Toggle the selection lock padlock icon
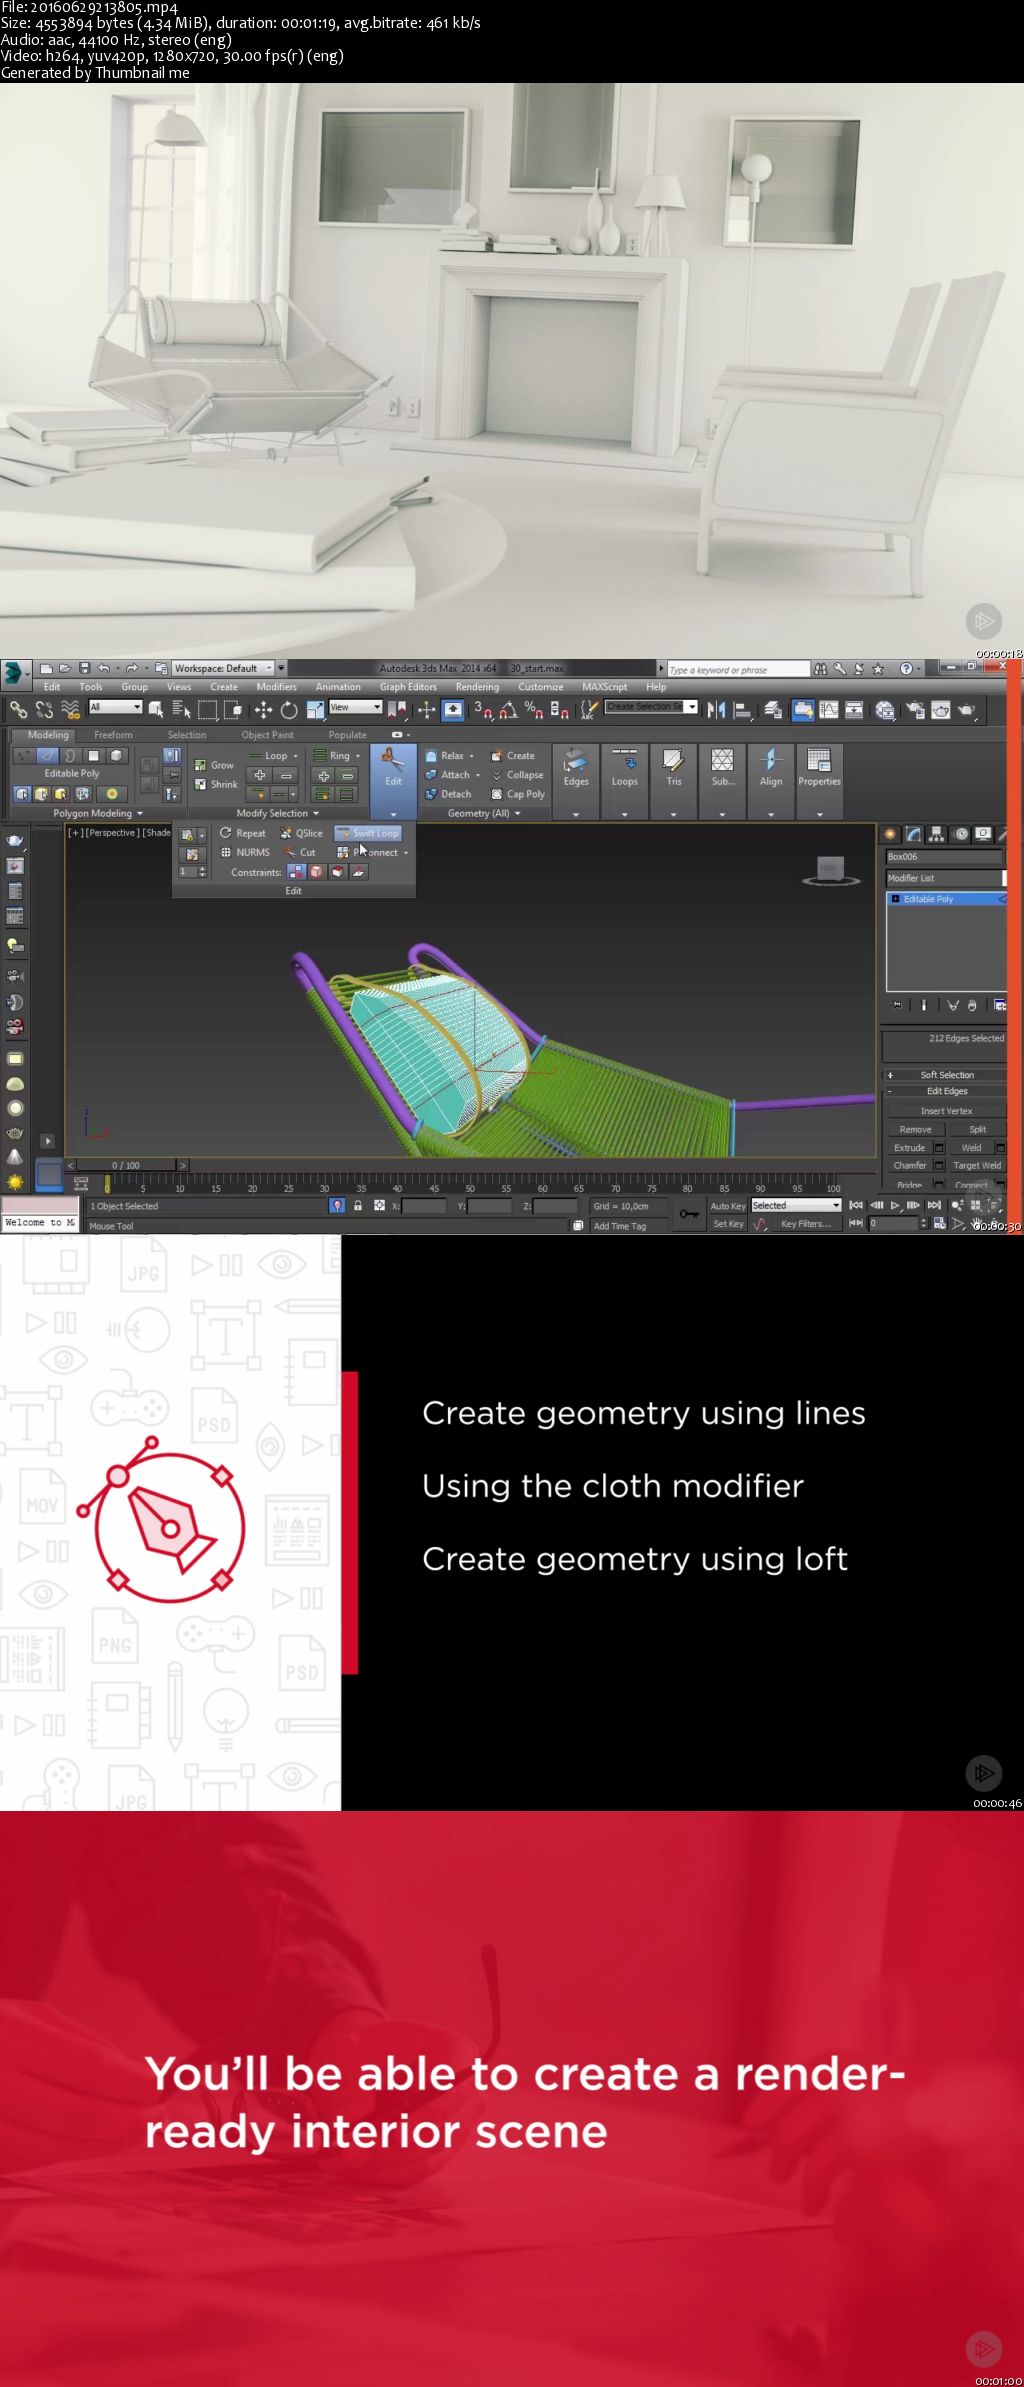 click(358, 1206)
